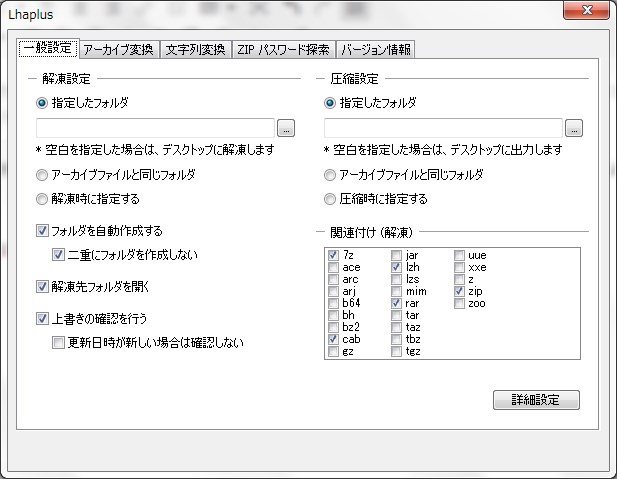This screenshot has width=617, height=479.
Task: Check zoo file association
Action: [x=459, y=303]
